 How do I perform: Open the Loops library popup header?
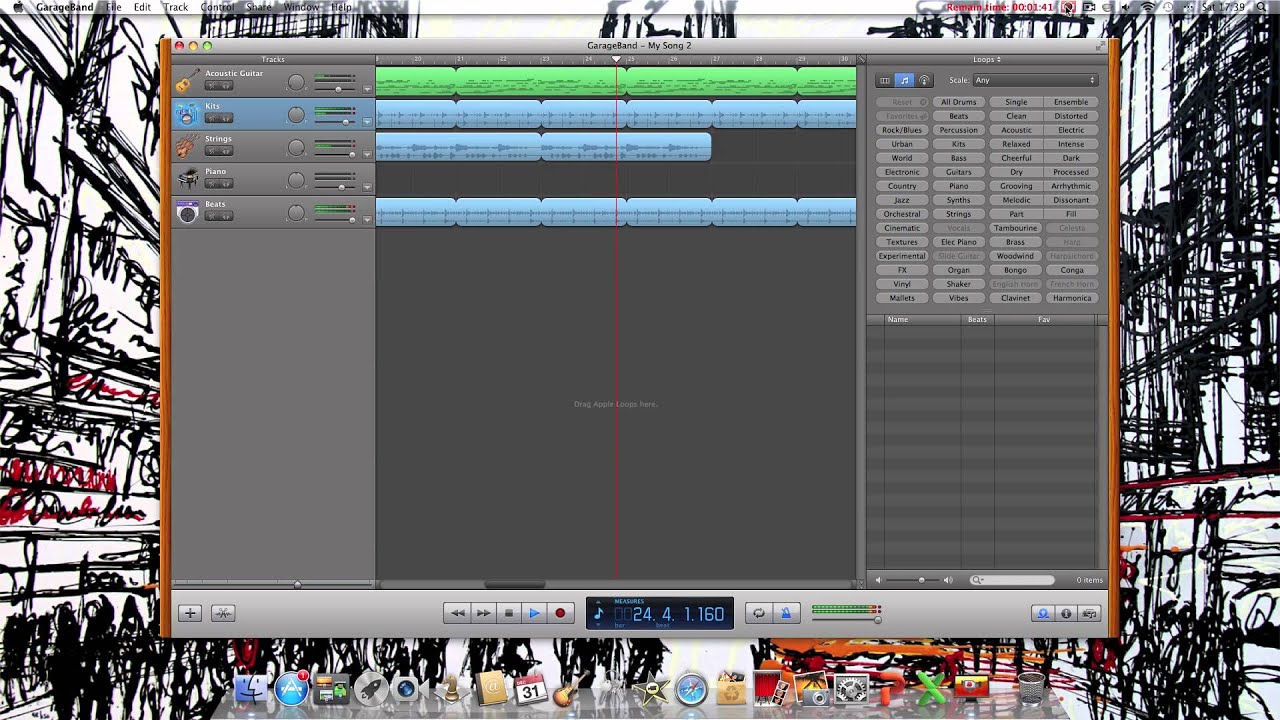tap(986, 60)
